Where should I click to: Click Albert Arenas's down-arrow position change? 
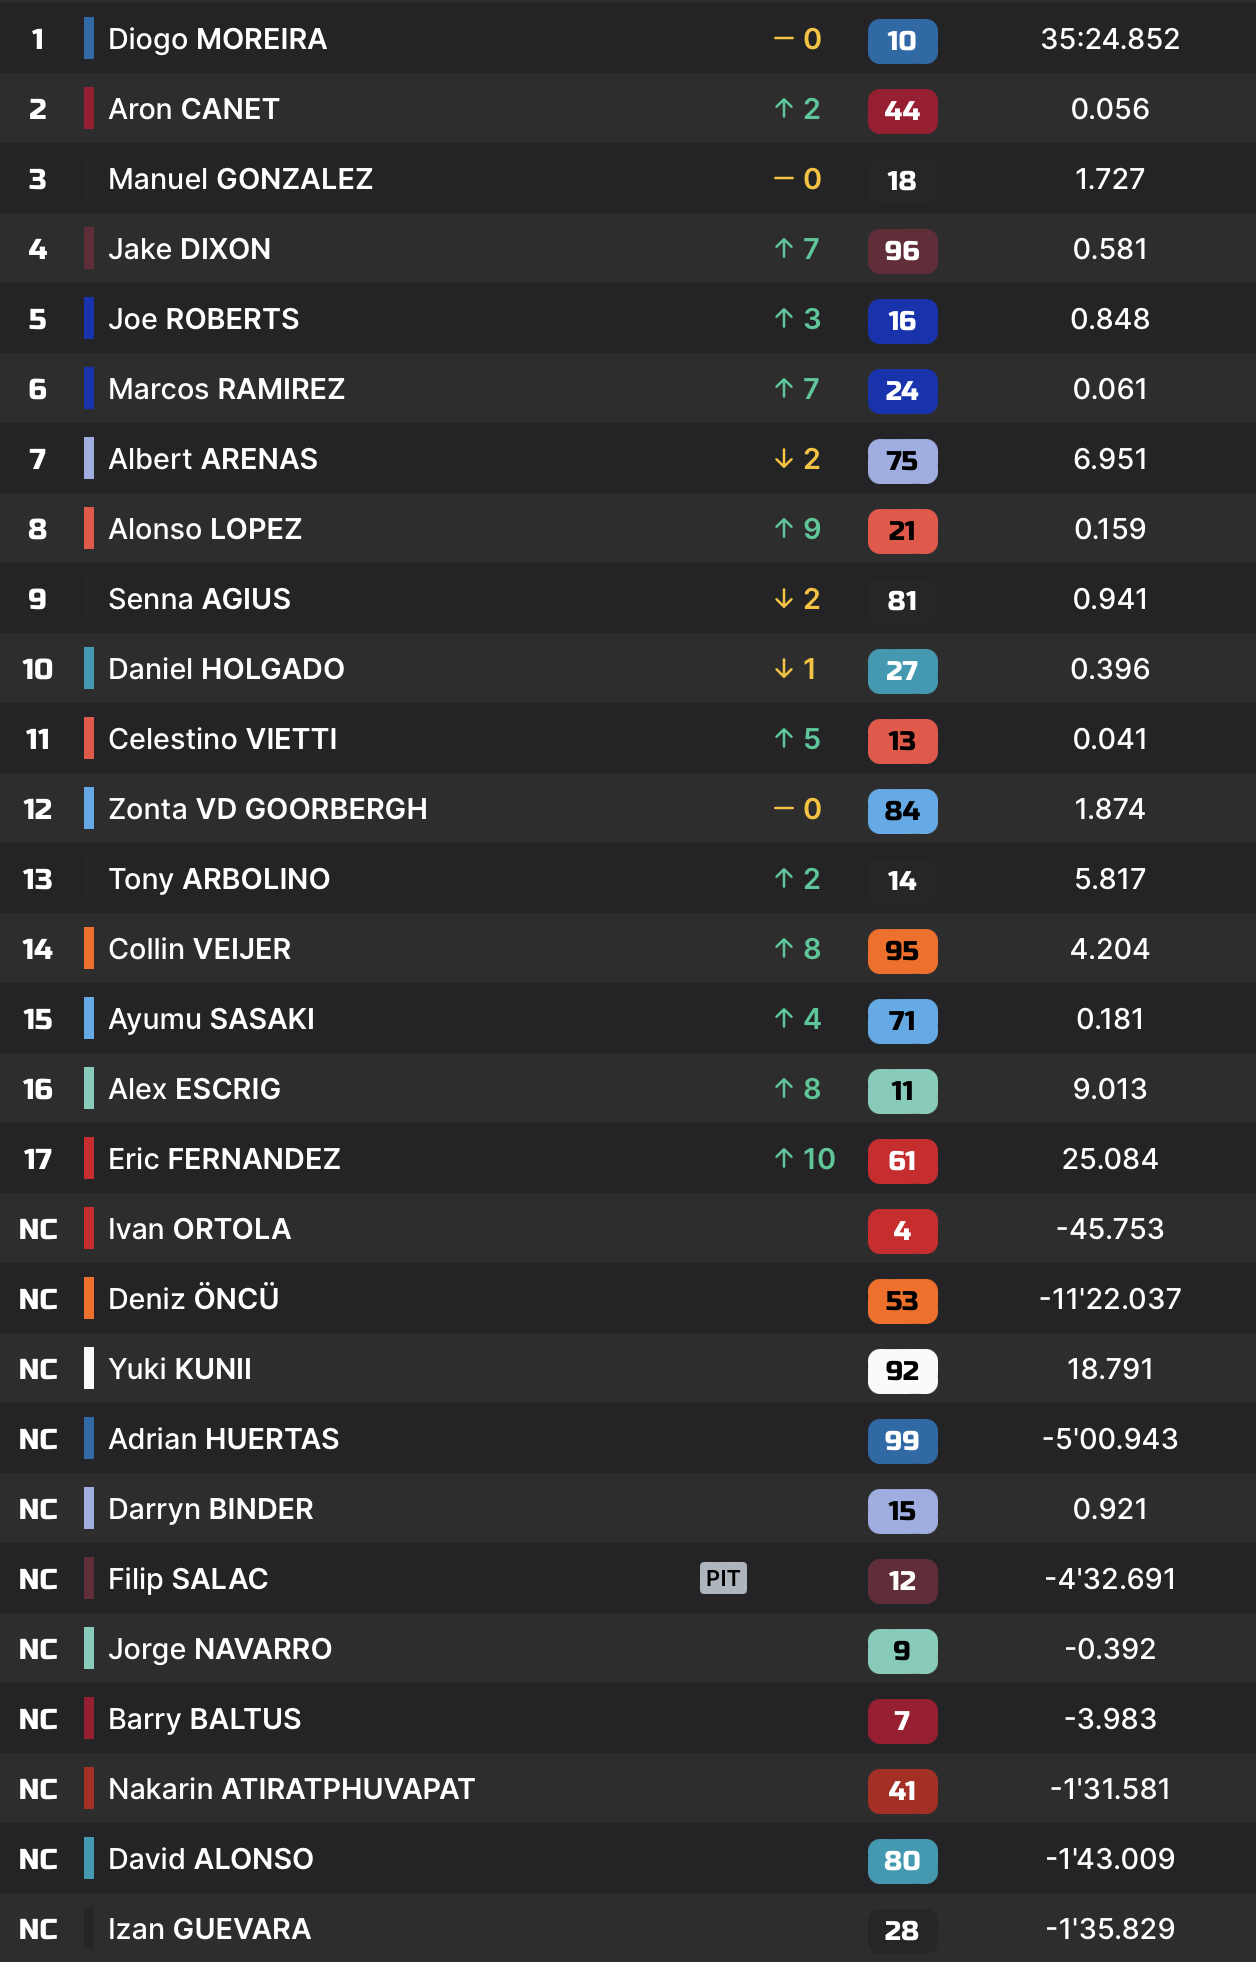pyautogui.click(x=797, y=459)
